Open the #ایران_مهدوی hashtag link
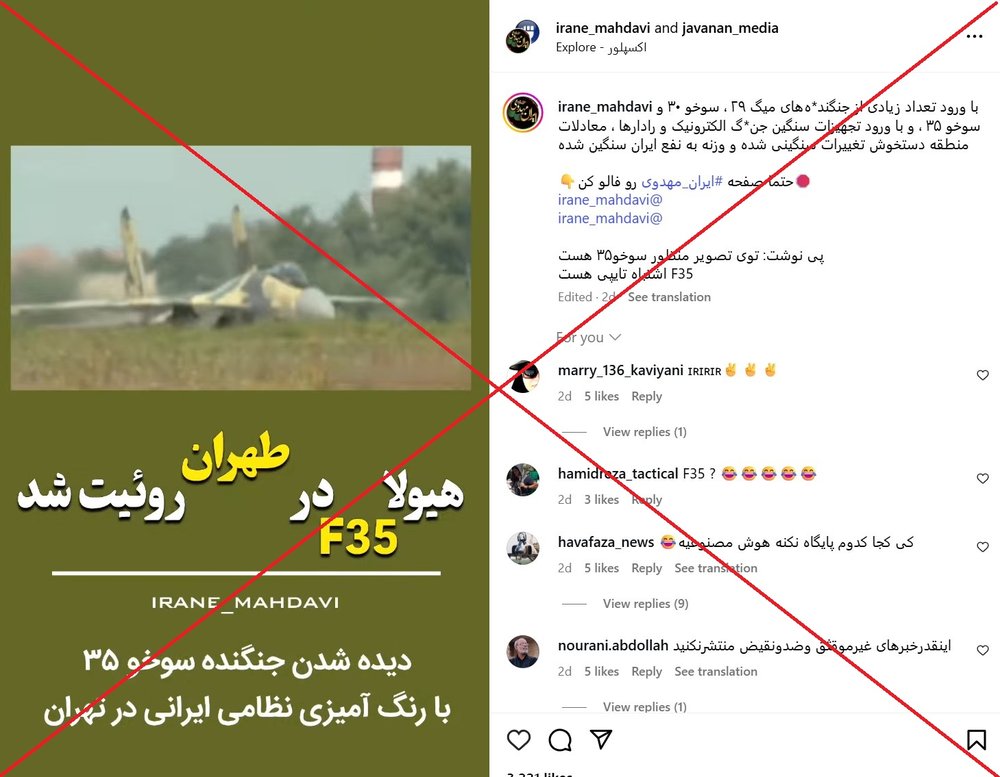 [682, 182]
